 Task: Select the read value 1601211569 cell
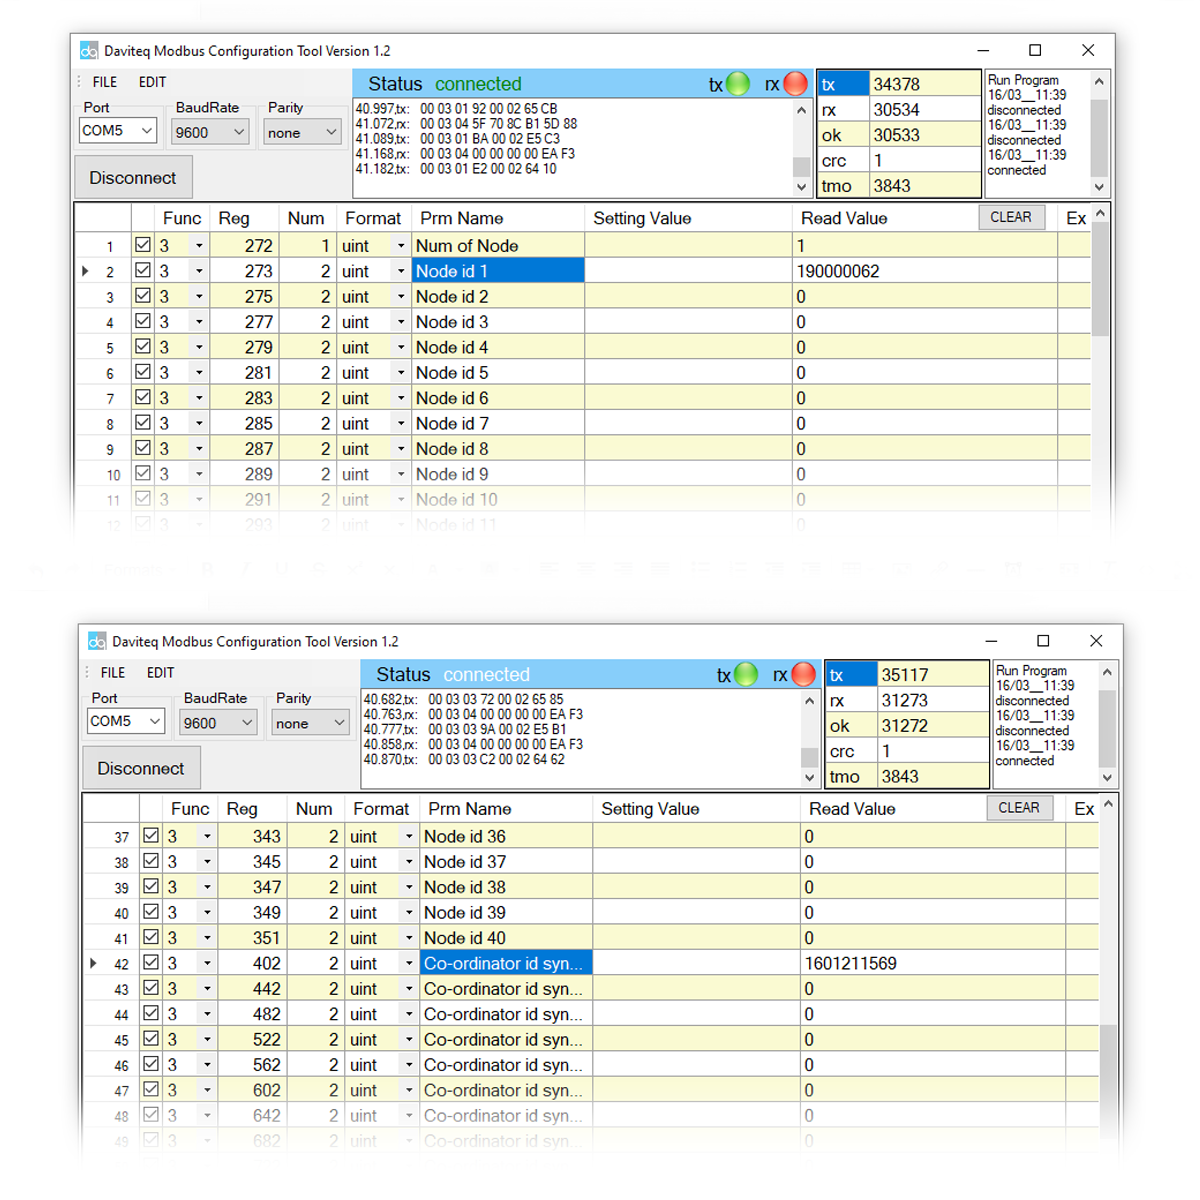933,963
